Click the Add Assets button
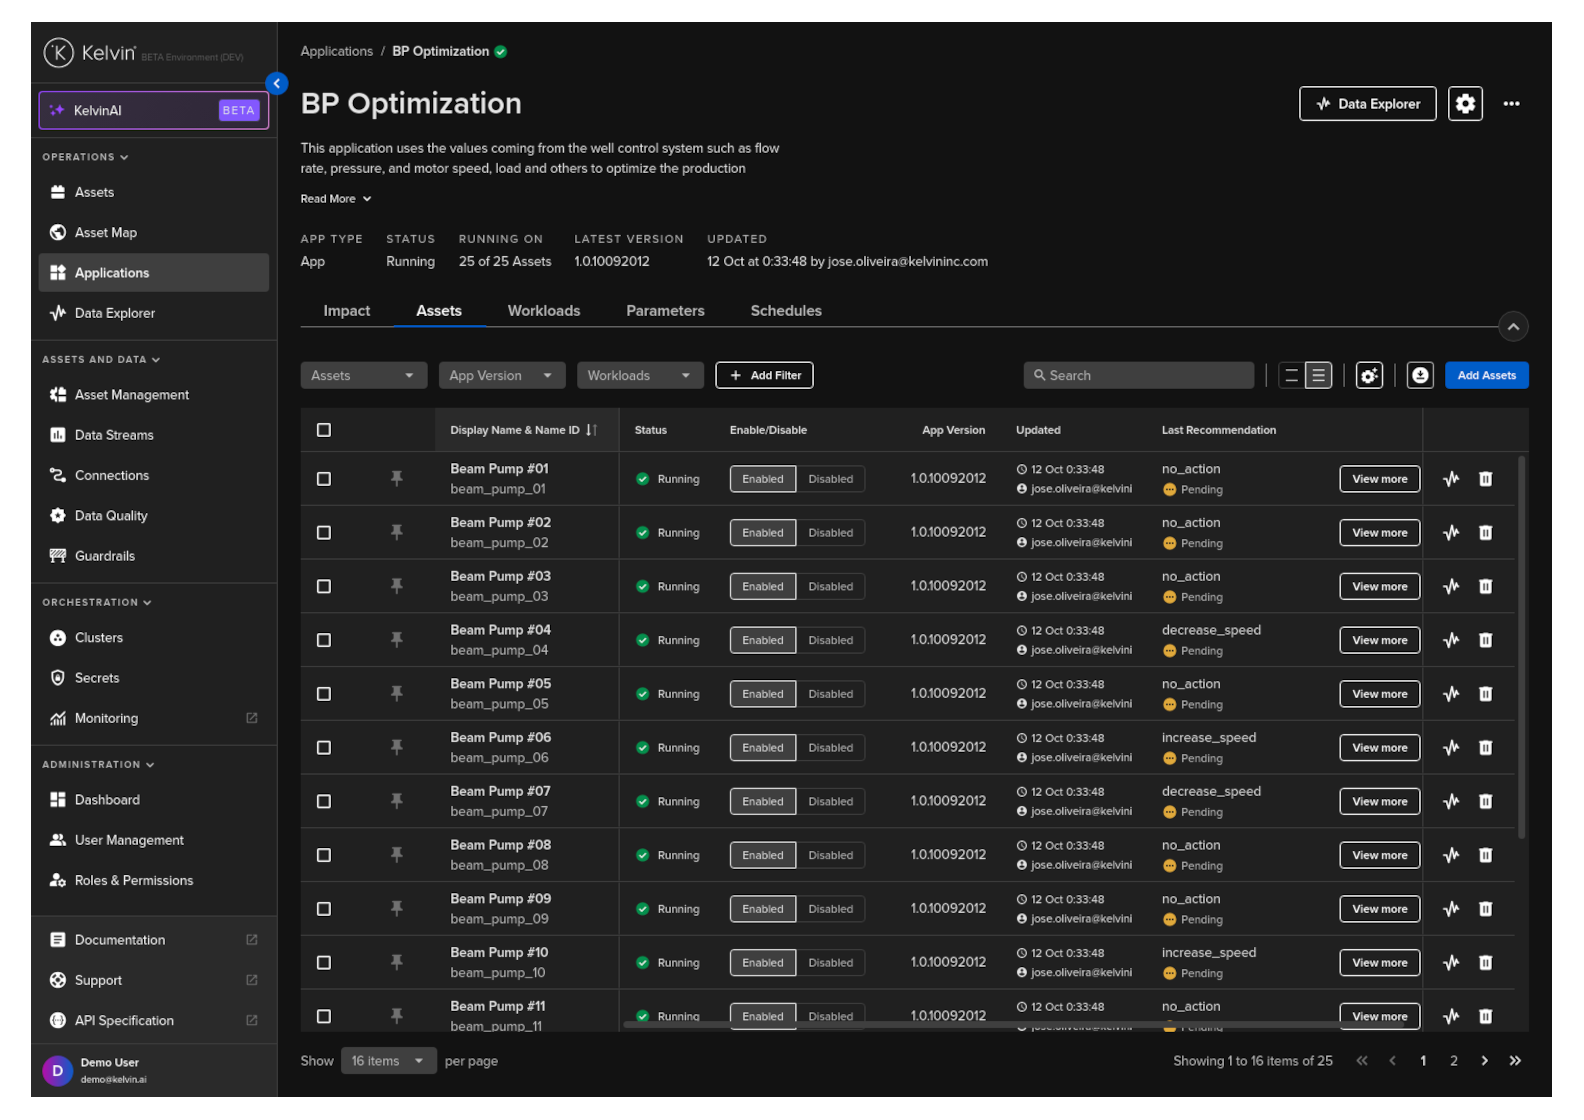 [1486, 376]
